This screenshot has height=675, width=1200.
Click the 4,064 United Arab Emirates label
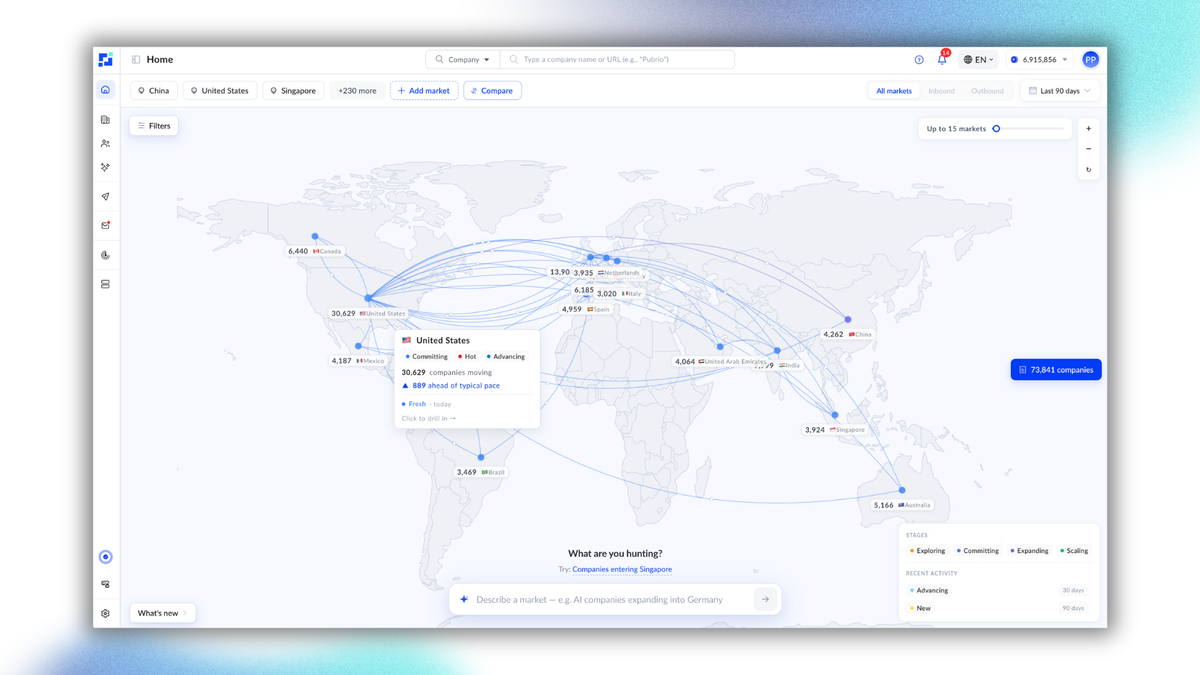[720, 362]
